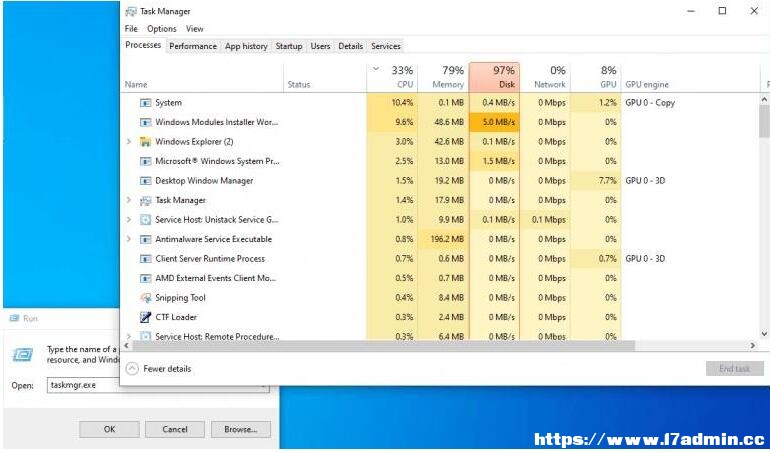Sort by the Name column header
Image resolution: width=770 pixels, height=453 pixels.
(x=202, y=77)
